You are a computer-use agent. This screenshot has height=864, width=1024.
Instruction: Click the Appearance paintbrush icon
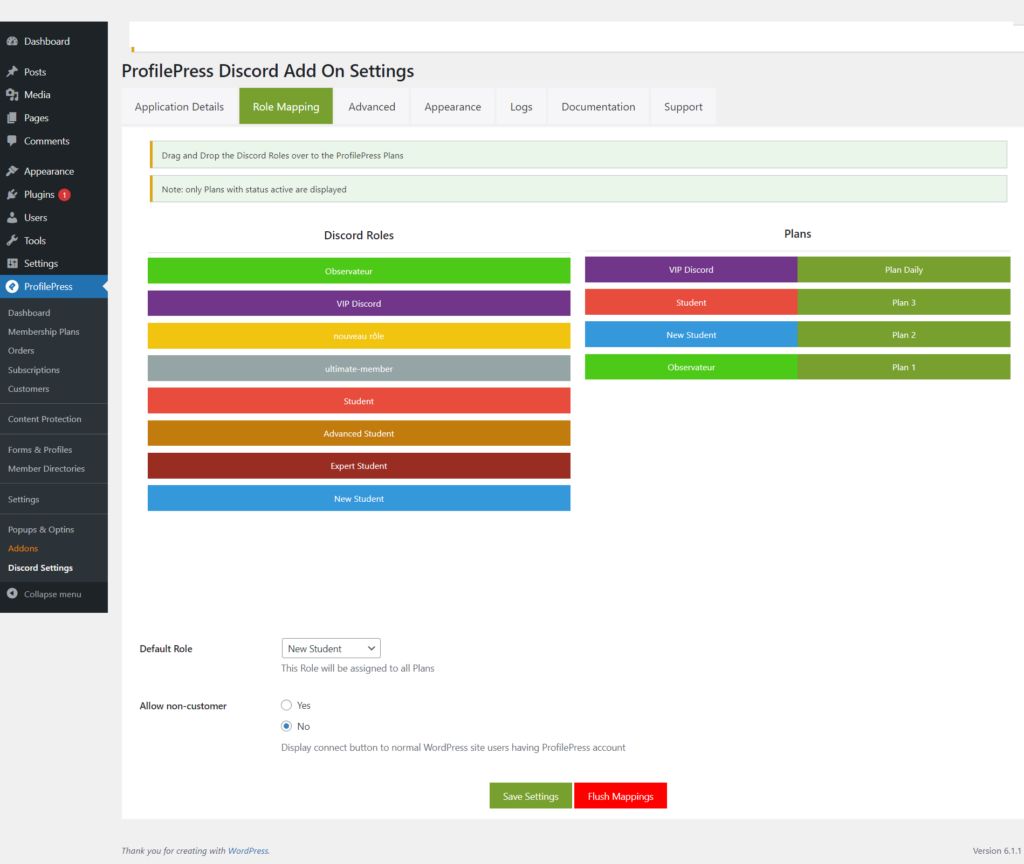[x=12, y=171]
